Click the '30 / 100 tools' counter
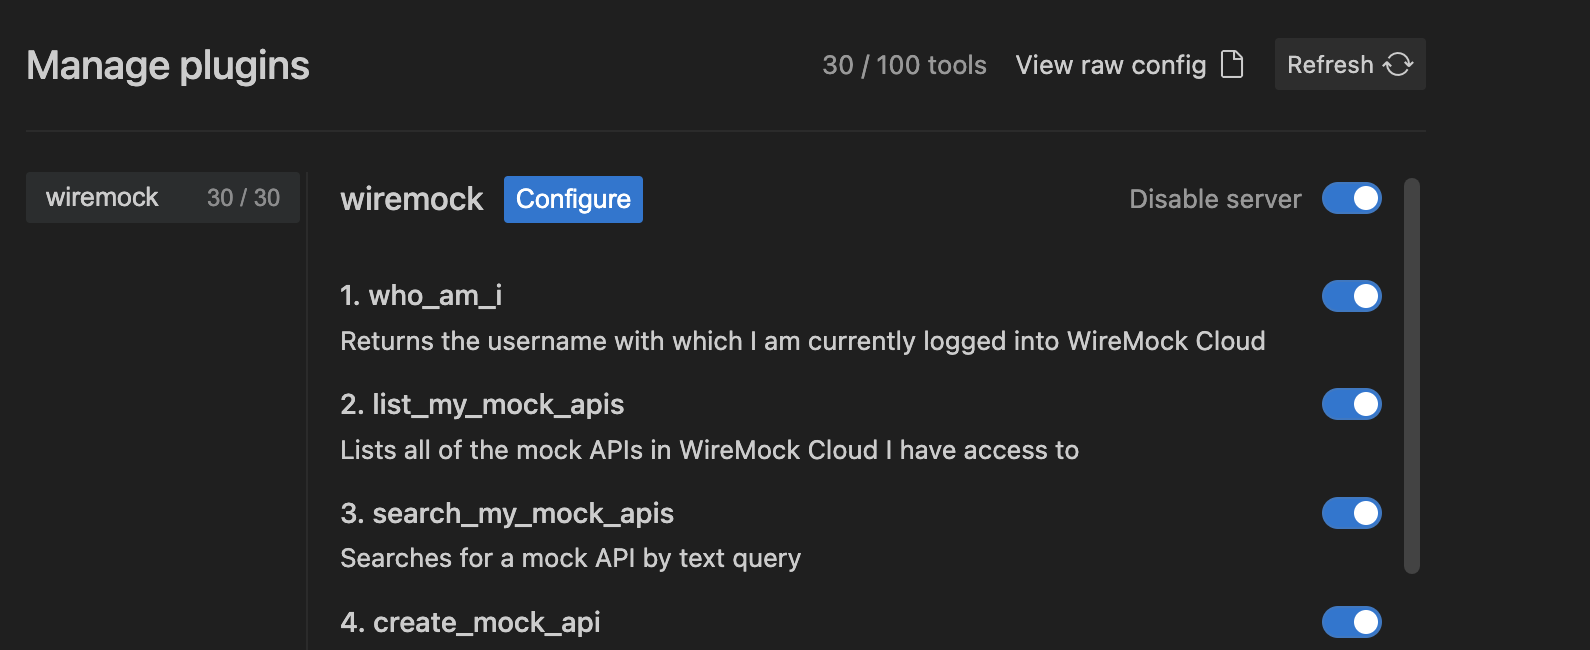Image resolution: width=1590 pixels, height=650 pixels. (x=905, y=65)
